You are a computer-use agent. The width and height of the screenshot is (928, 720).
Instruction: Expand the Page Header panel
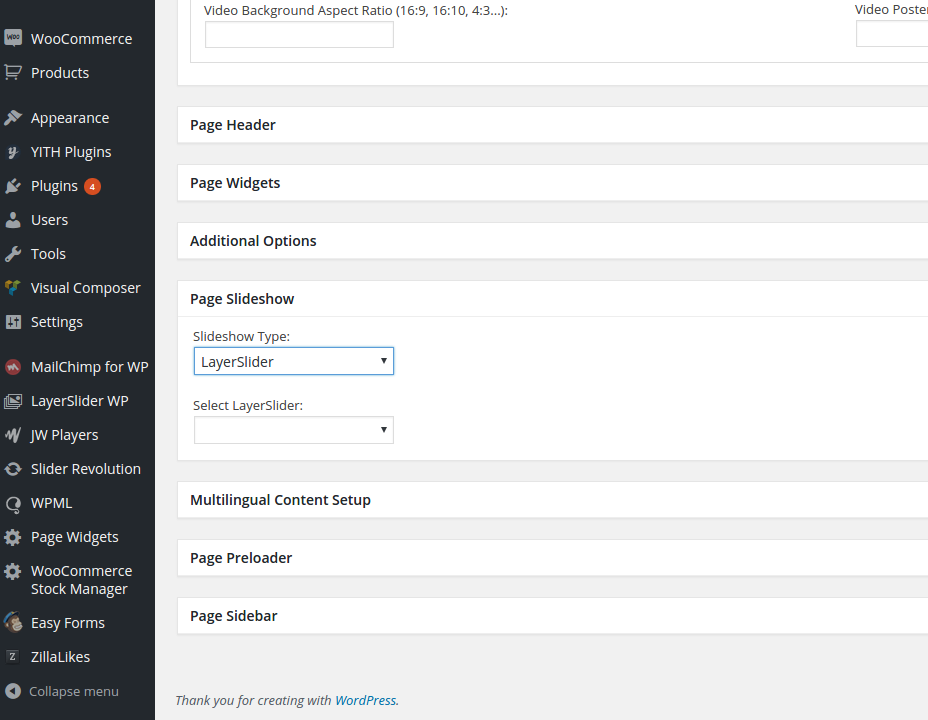(x=233, y=125)
